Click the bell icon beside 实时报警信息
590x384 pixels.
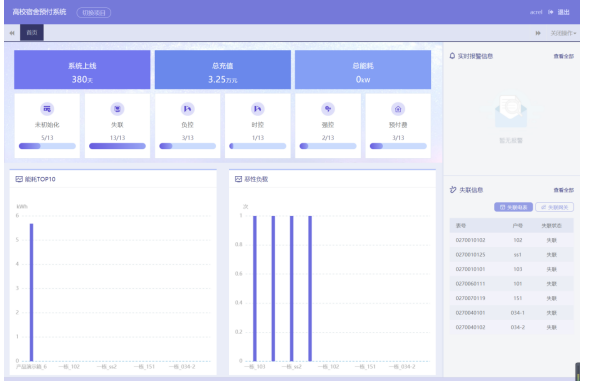(452, 56)
